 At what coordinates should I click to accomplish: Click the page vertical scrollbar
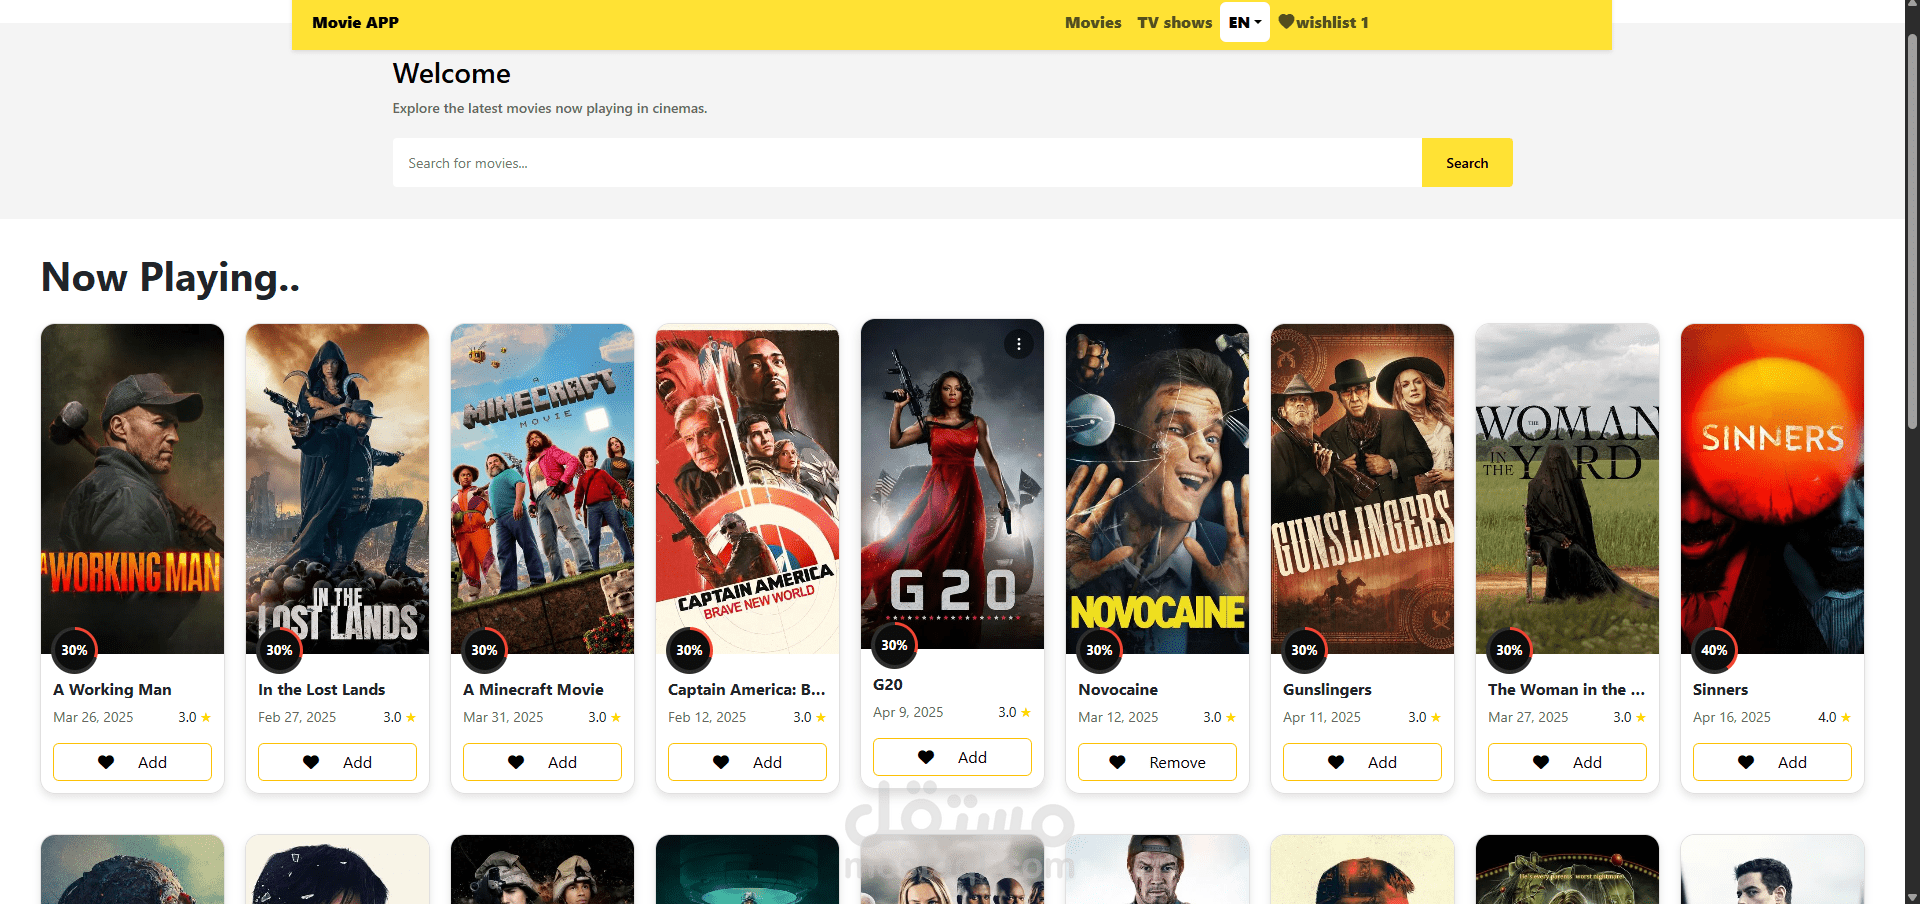click(1912, 230)
